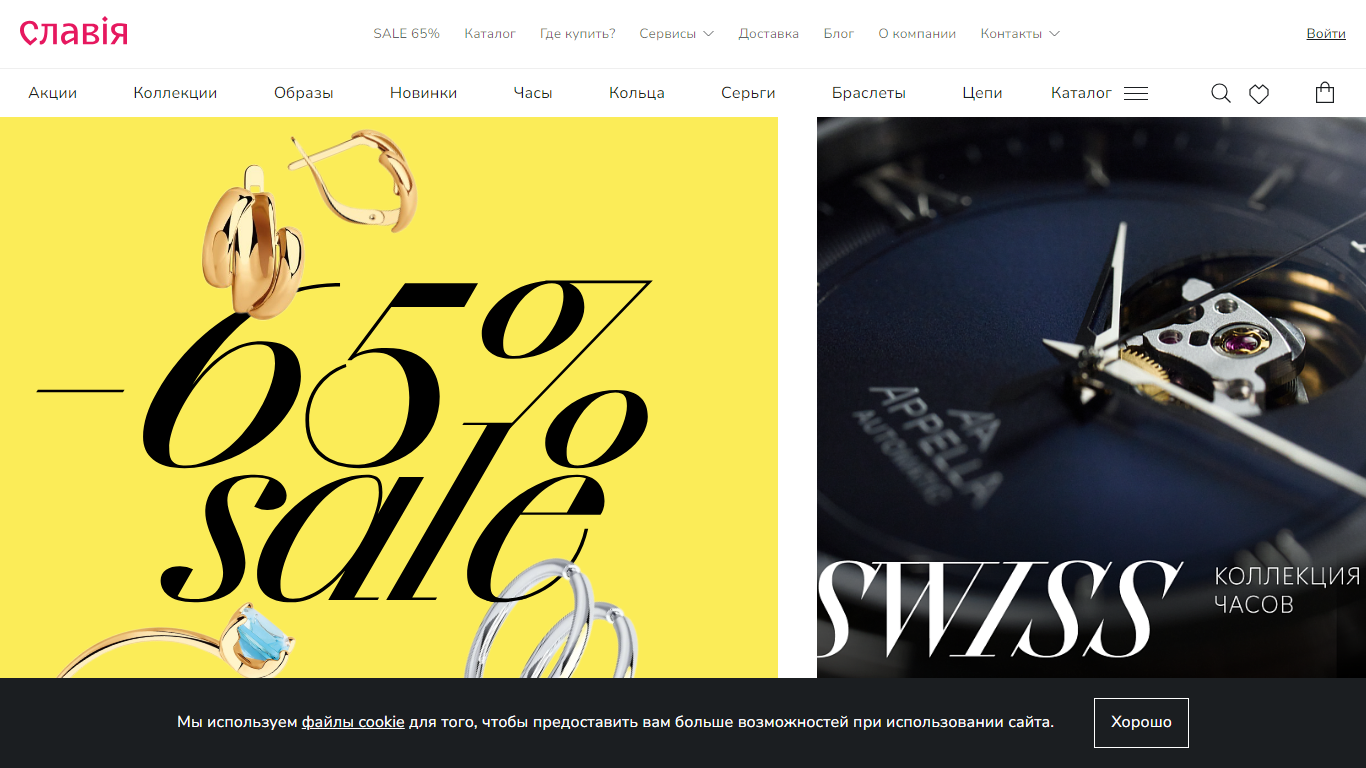
Task: Open the search magnifier icon
Action: coord(1220,93)
